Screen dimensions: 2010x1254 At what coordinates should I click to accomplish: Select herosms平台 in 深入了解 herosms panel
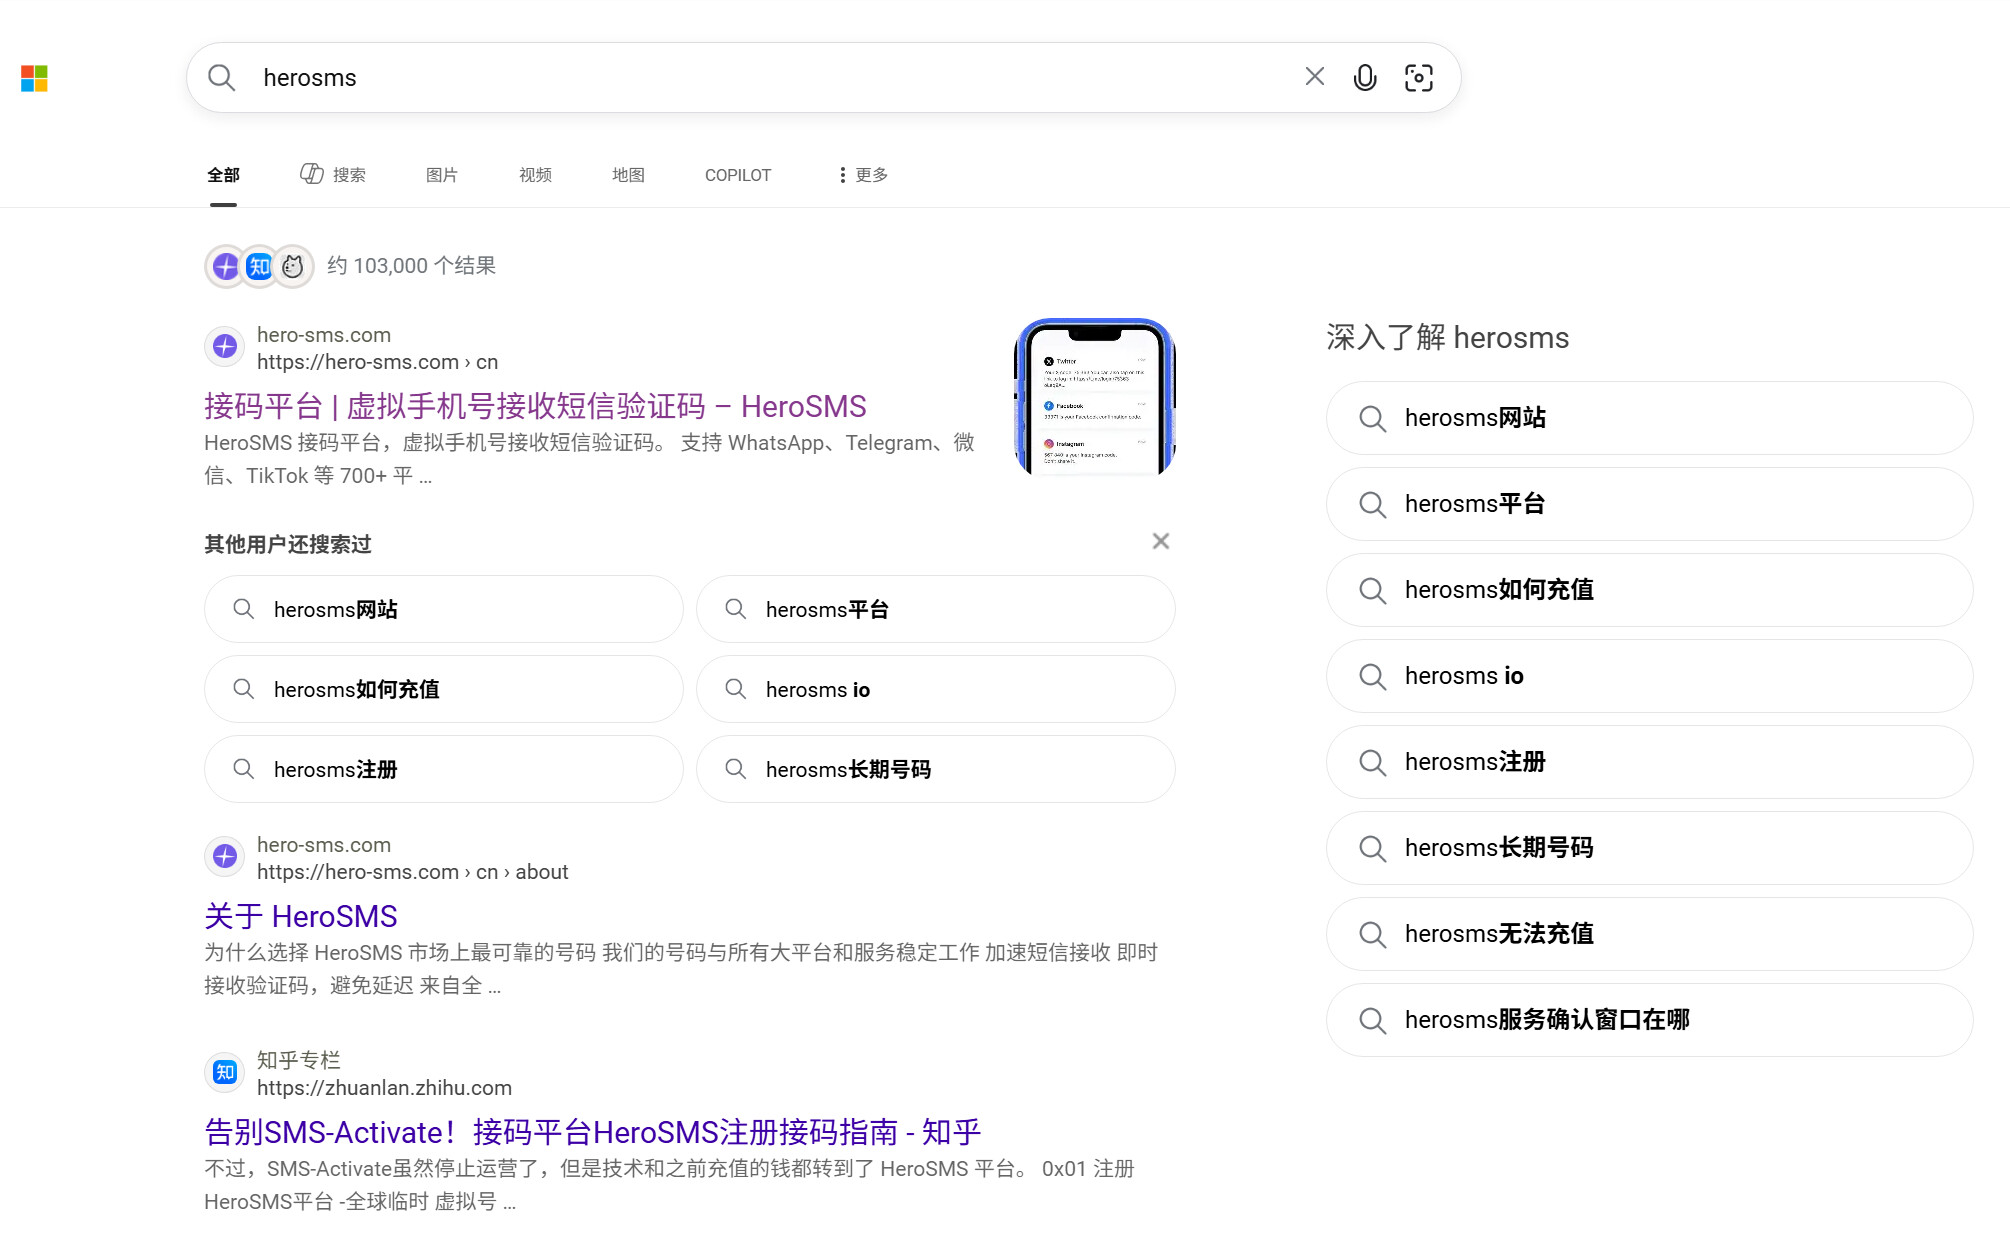pos(1650,504)
